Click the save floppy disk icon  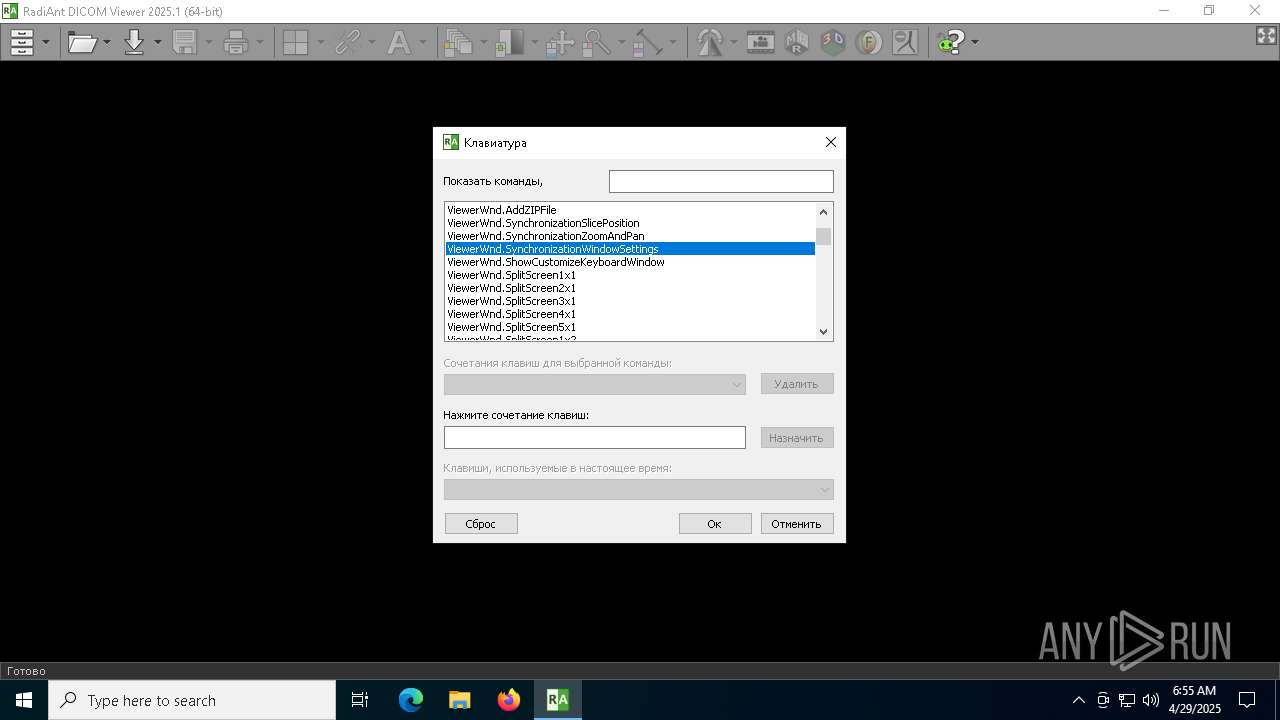(185, 42)
